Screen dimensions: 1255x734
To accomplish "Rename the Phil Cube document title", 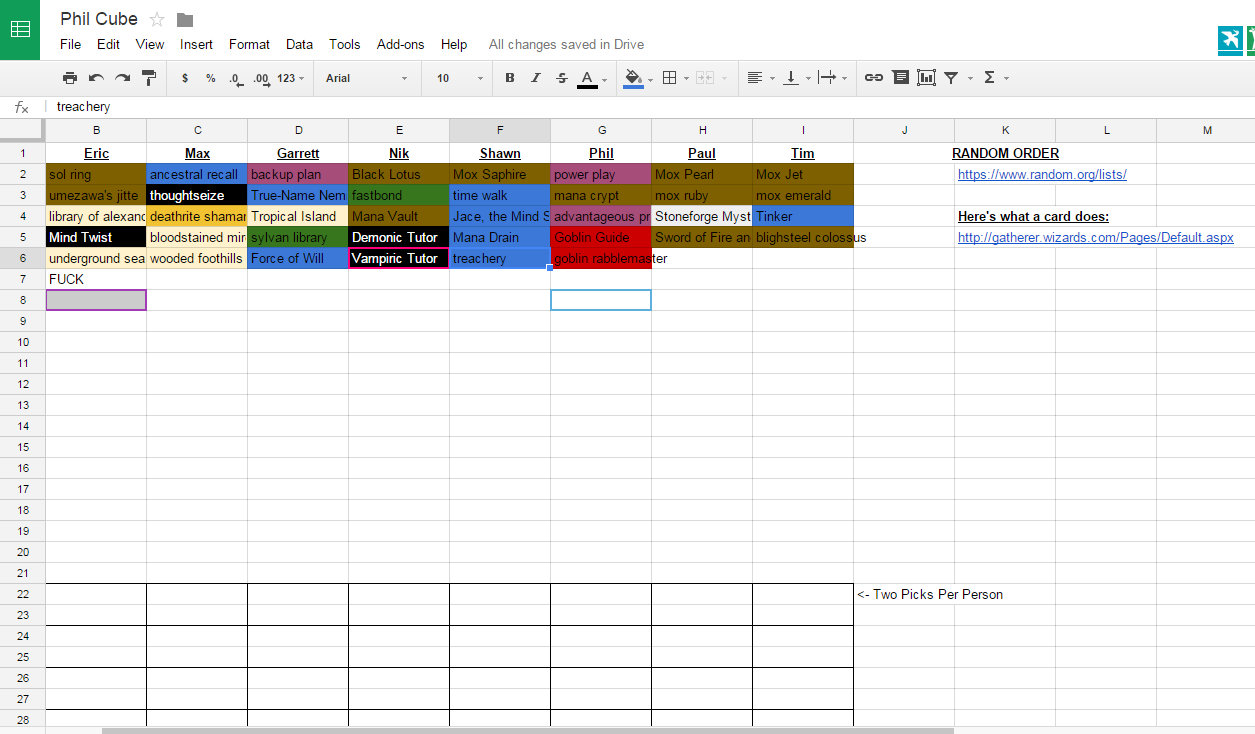I will tap(99, 19).
